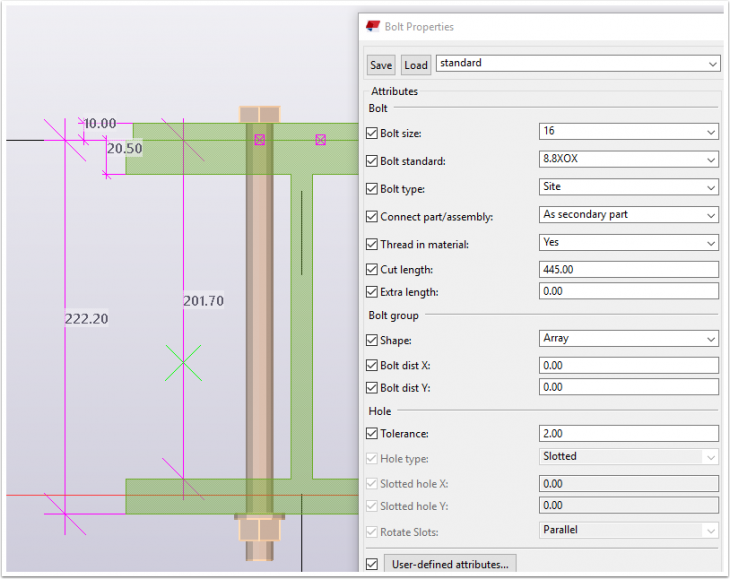Toggle the Bolt standard checkbox
This screenshot has width=730, height=579.
click(373, 160)
